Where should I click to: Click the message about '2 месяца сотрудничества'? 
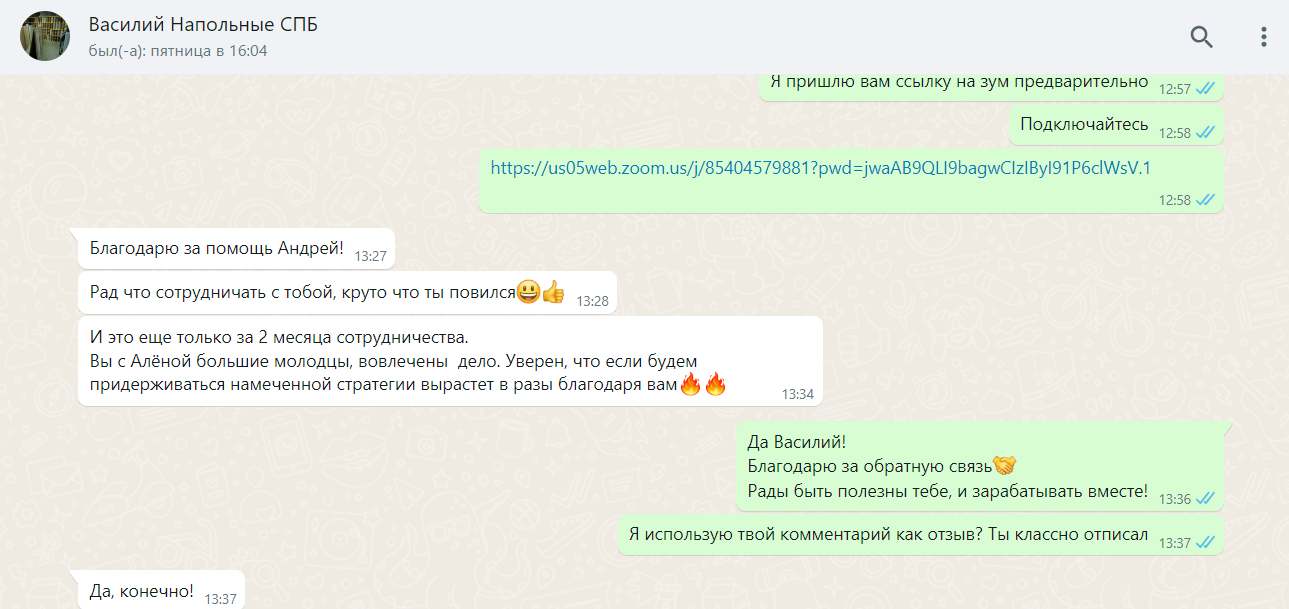pos(450,360)
